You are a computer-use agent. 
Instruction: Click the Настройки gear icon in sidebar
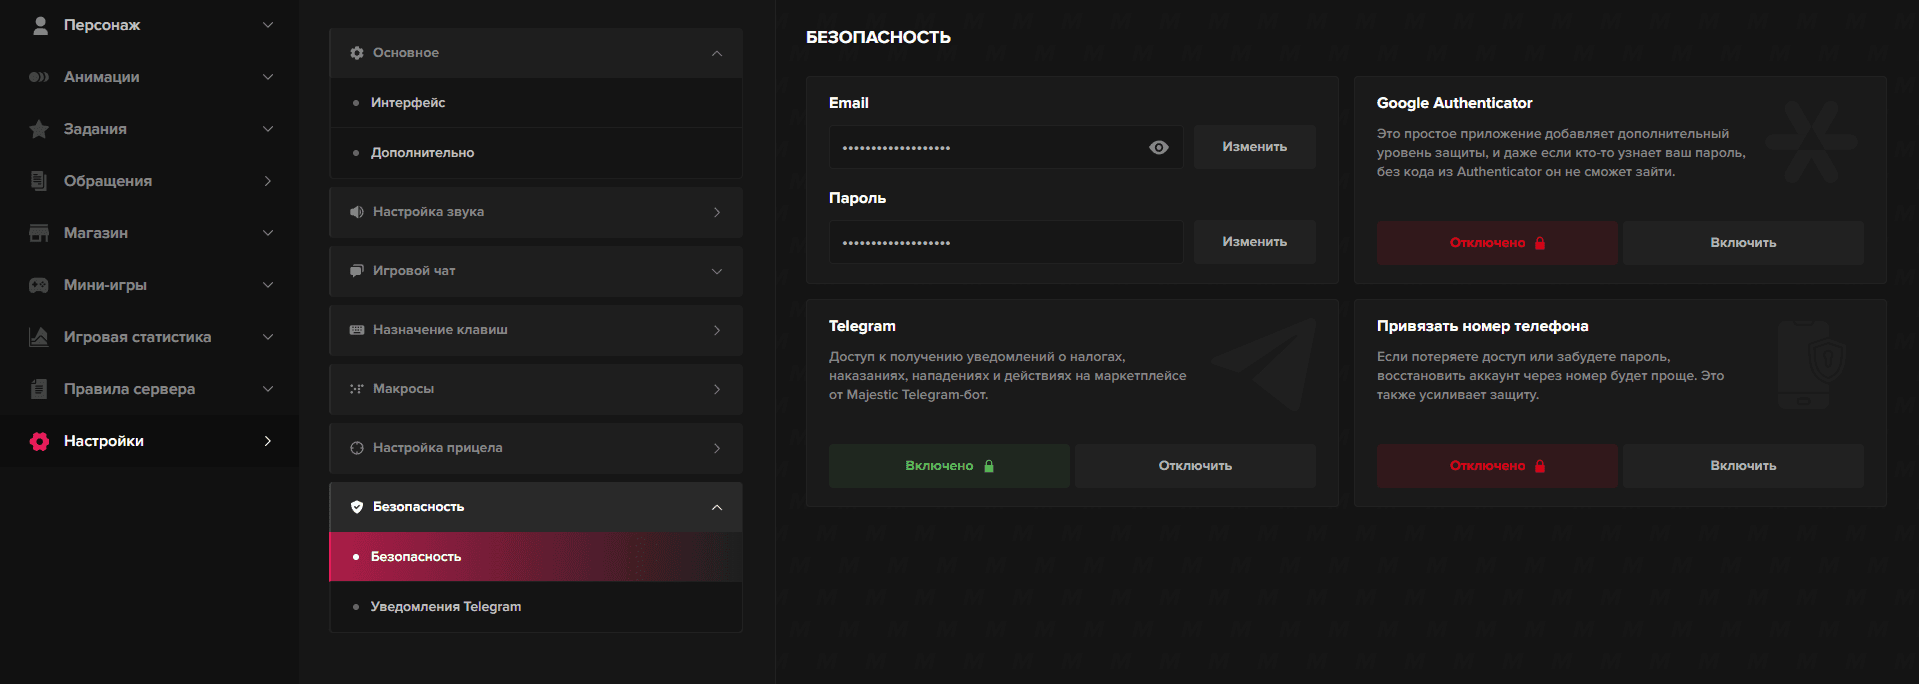click(39, 441)
